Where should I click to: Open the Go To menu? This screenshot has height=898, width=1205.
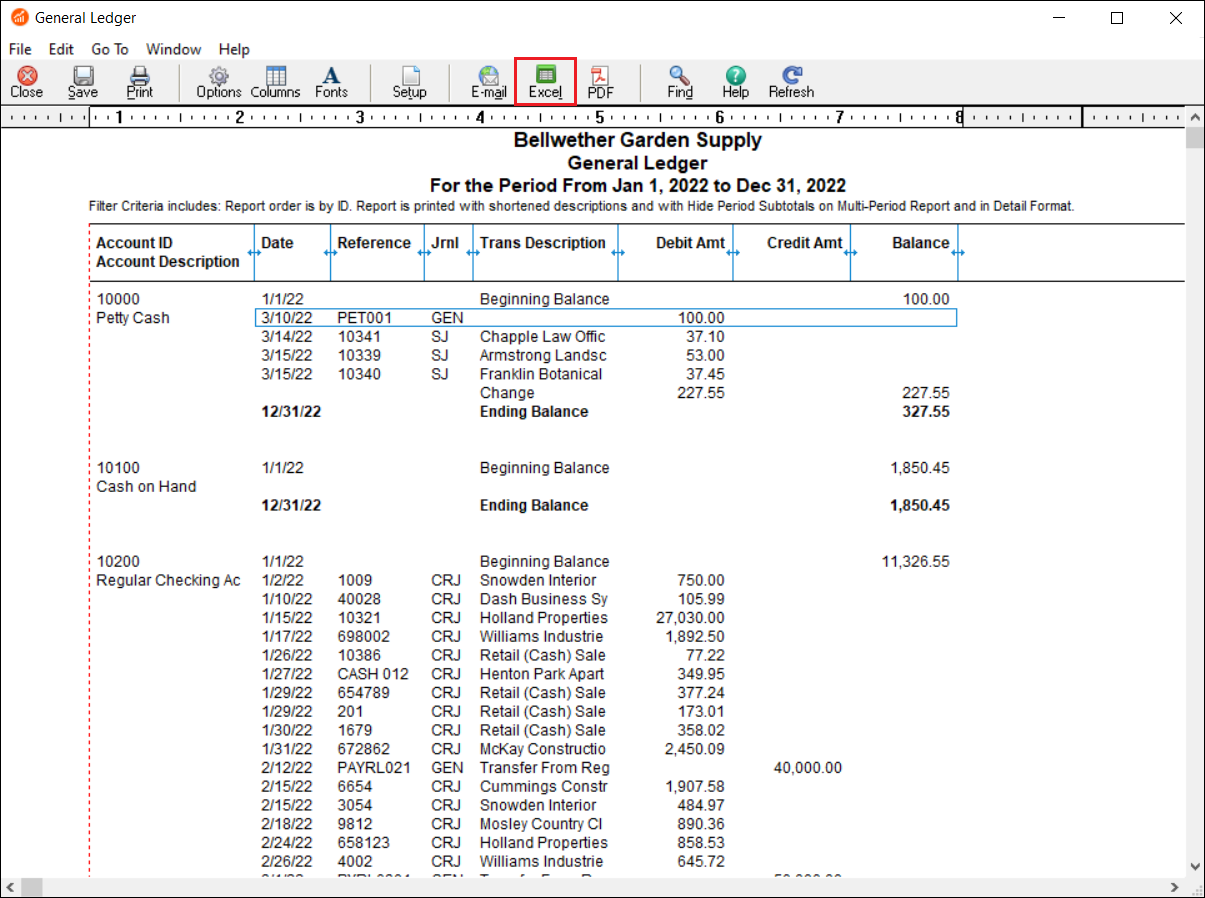[110, 49]
